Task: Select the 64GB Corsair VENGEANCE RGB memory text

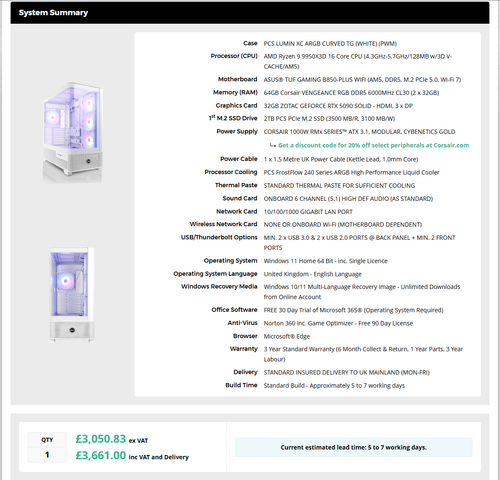Action: (x=351, y=93)
